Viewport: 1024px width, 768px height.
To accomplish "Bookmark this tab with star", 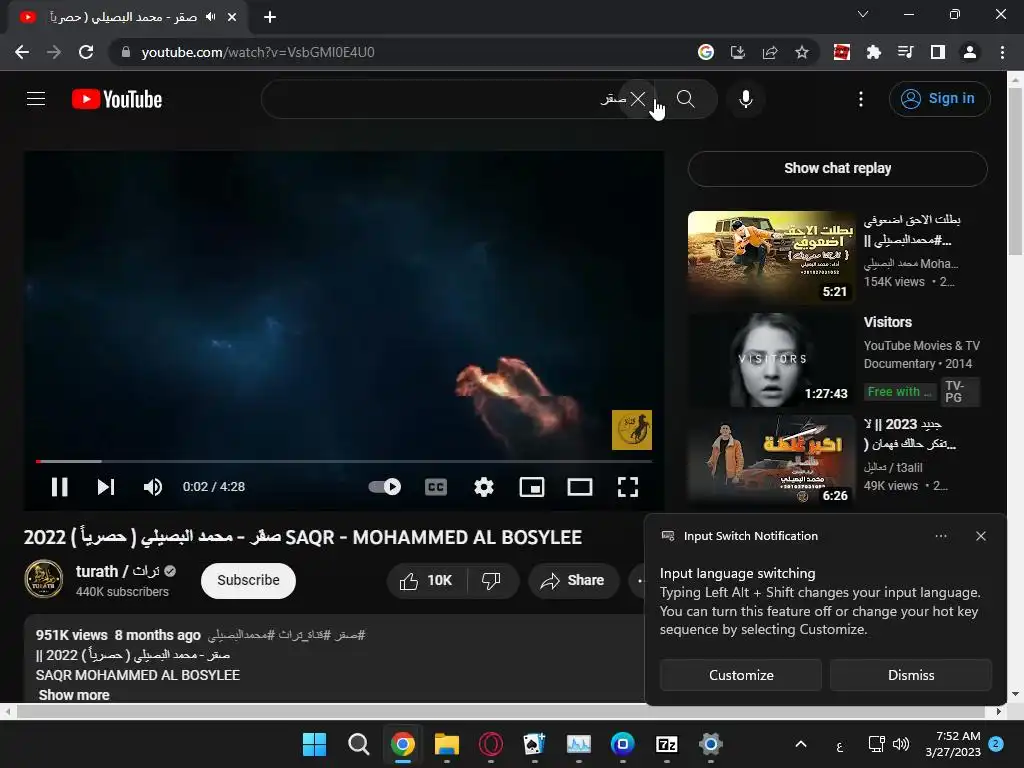I will pyautogui.click(x=802, y=52).
